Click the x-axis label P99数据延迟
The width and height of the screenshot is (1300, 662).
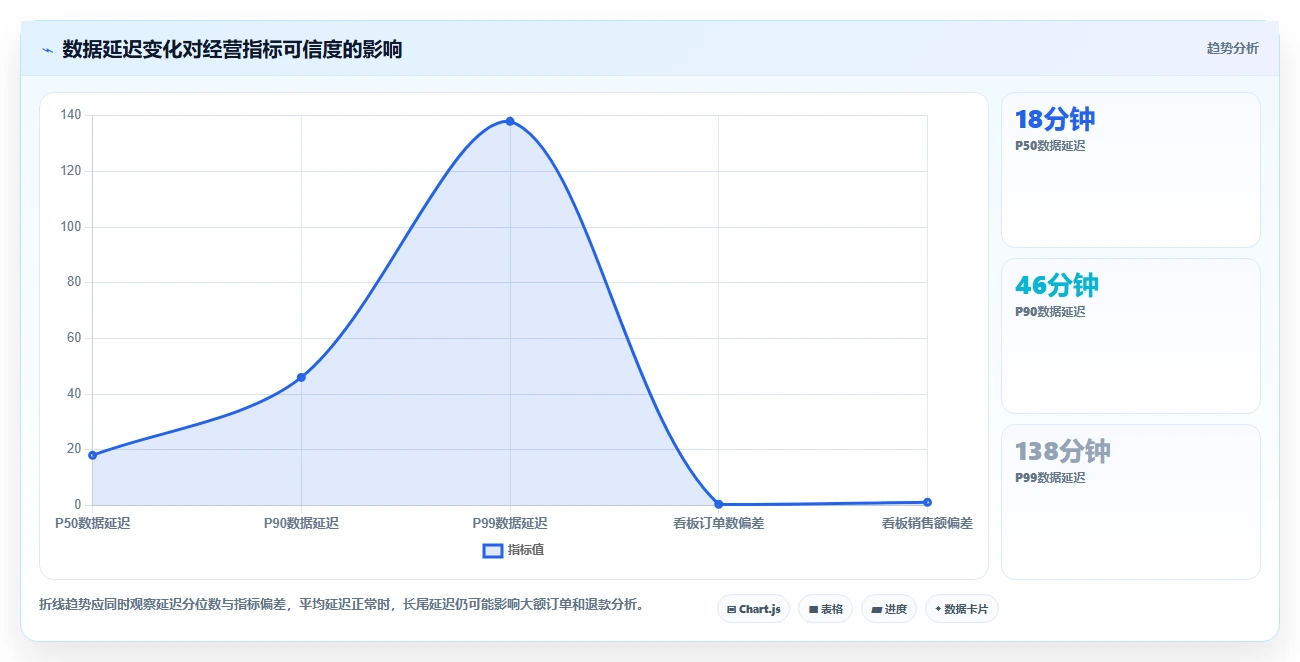tap(510, 523)
